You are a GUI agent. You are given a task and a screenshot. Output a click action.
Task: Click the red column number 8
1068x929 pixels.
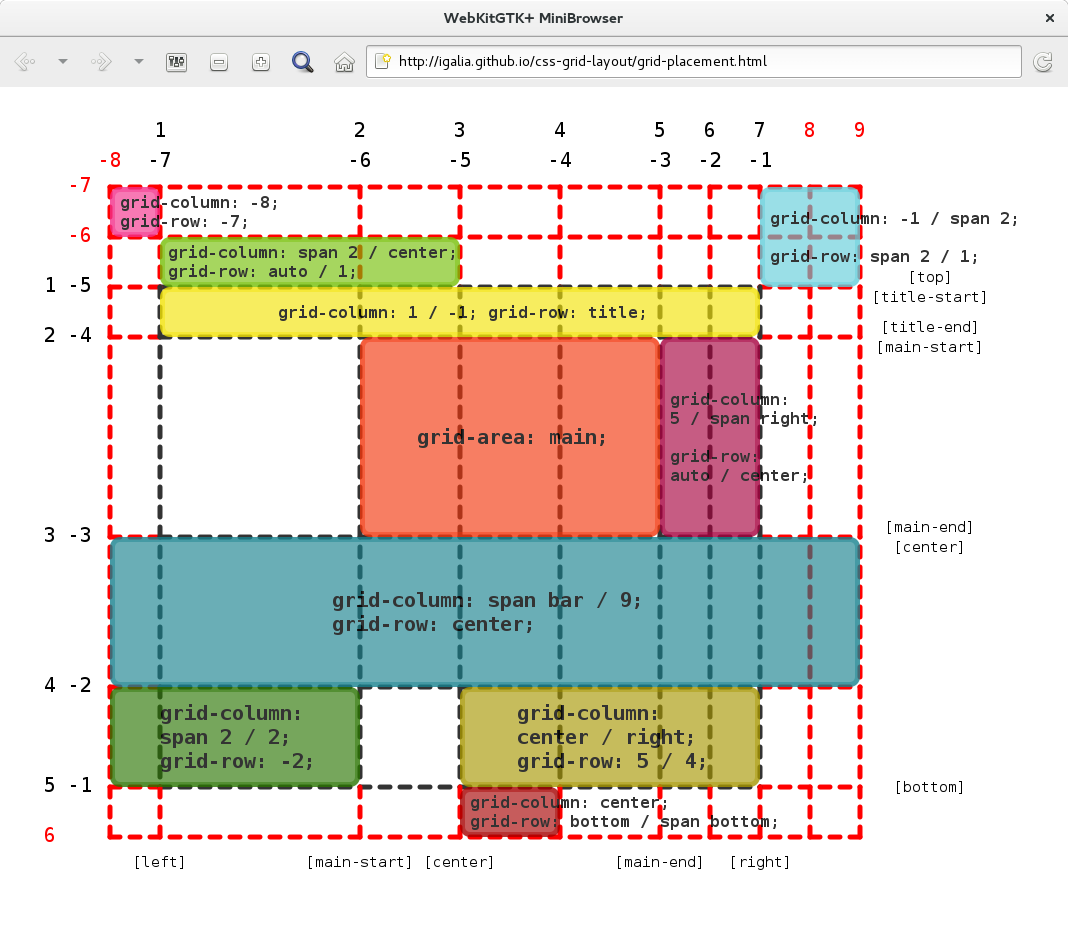(x=809, y=130)
